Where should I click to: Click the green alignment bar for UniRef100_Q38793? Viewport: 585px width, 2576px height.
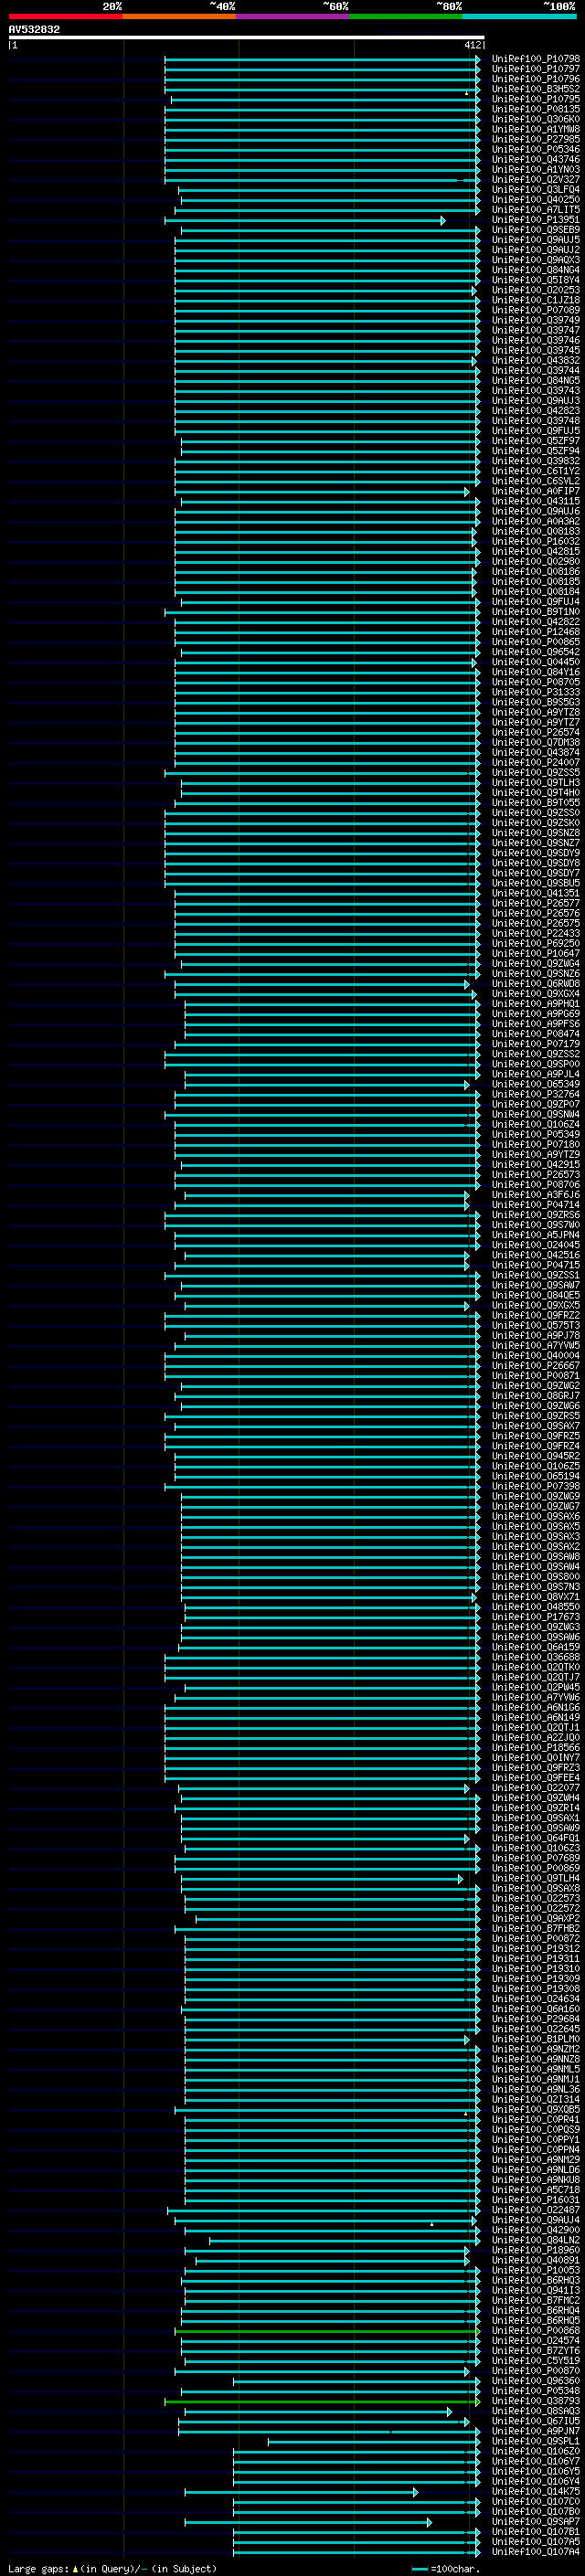click(x=322, y=2401)
